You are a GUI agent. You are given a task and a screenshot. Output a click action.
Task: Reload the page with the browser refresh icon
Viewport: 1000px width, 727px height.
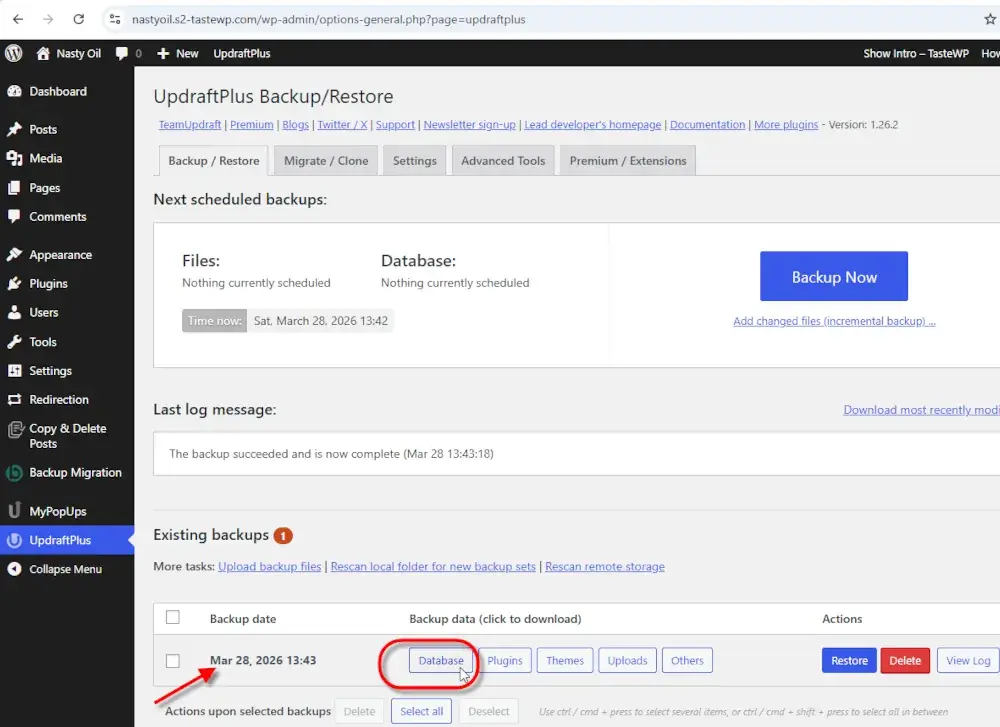point(79,18)
